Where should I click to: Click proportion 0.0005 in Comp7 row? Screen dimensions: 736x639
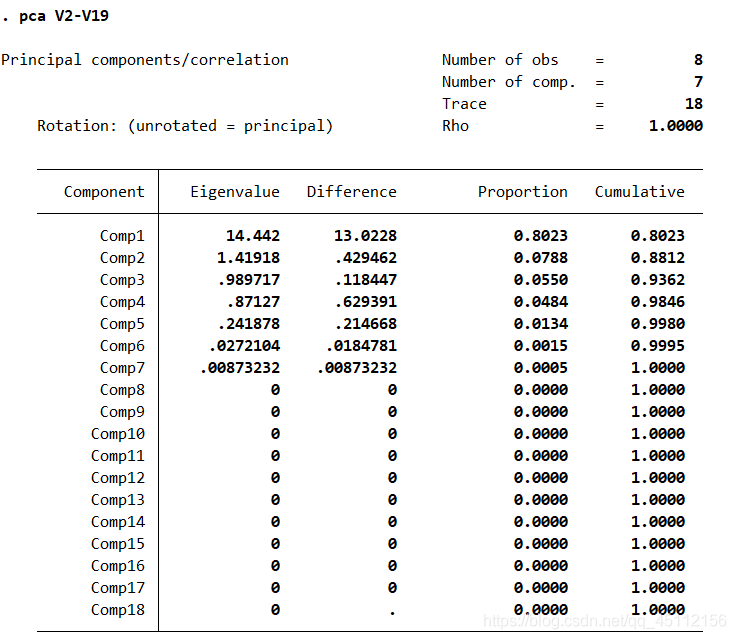point(541,368)
